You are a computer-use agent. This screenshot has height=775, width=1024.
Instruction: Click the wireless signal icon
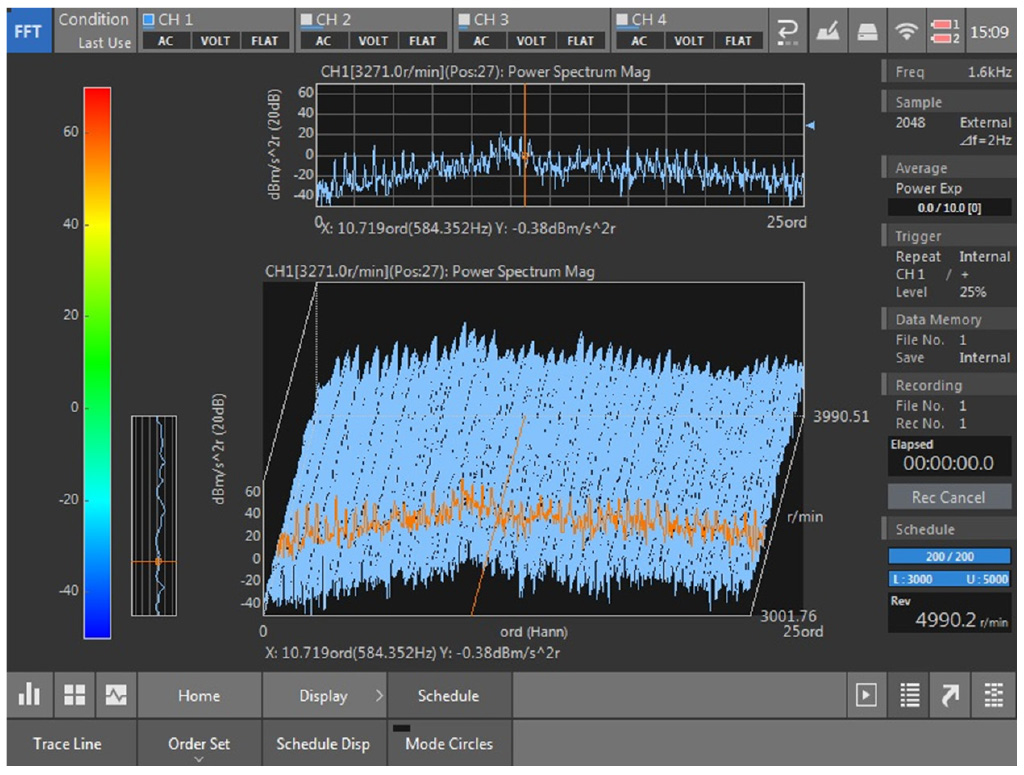pos(908,32)
